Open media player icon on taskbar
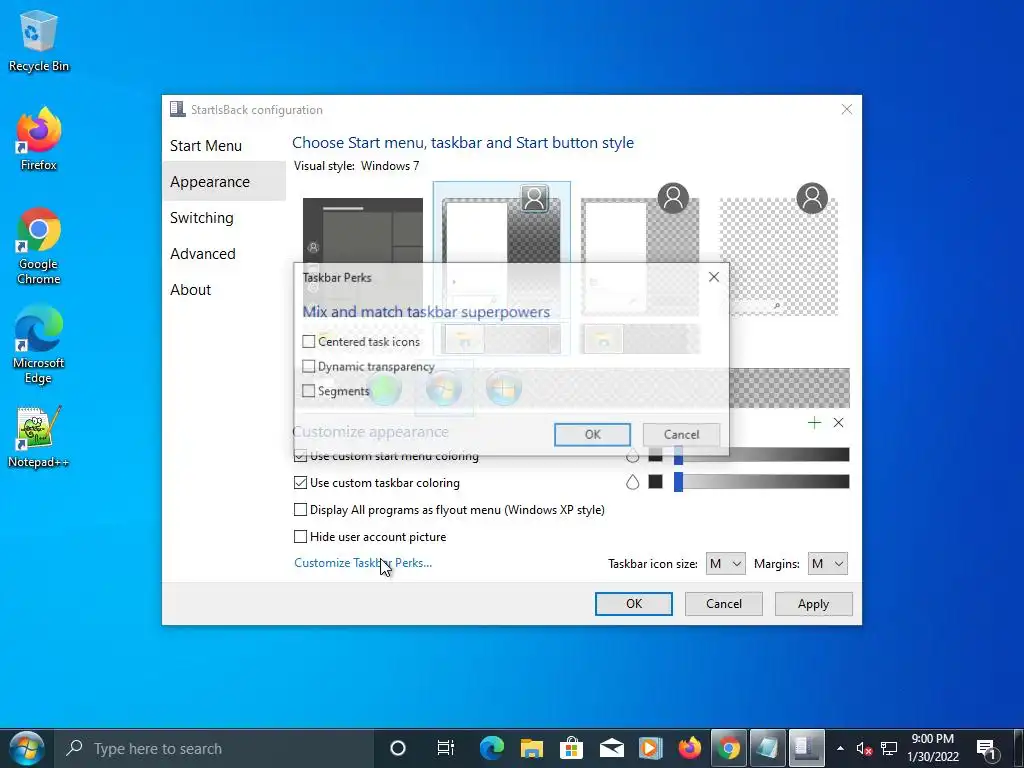The width and height of the screenshot is (1024, 768). point(650,748)
